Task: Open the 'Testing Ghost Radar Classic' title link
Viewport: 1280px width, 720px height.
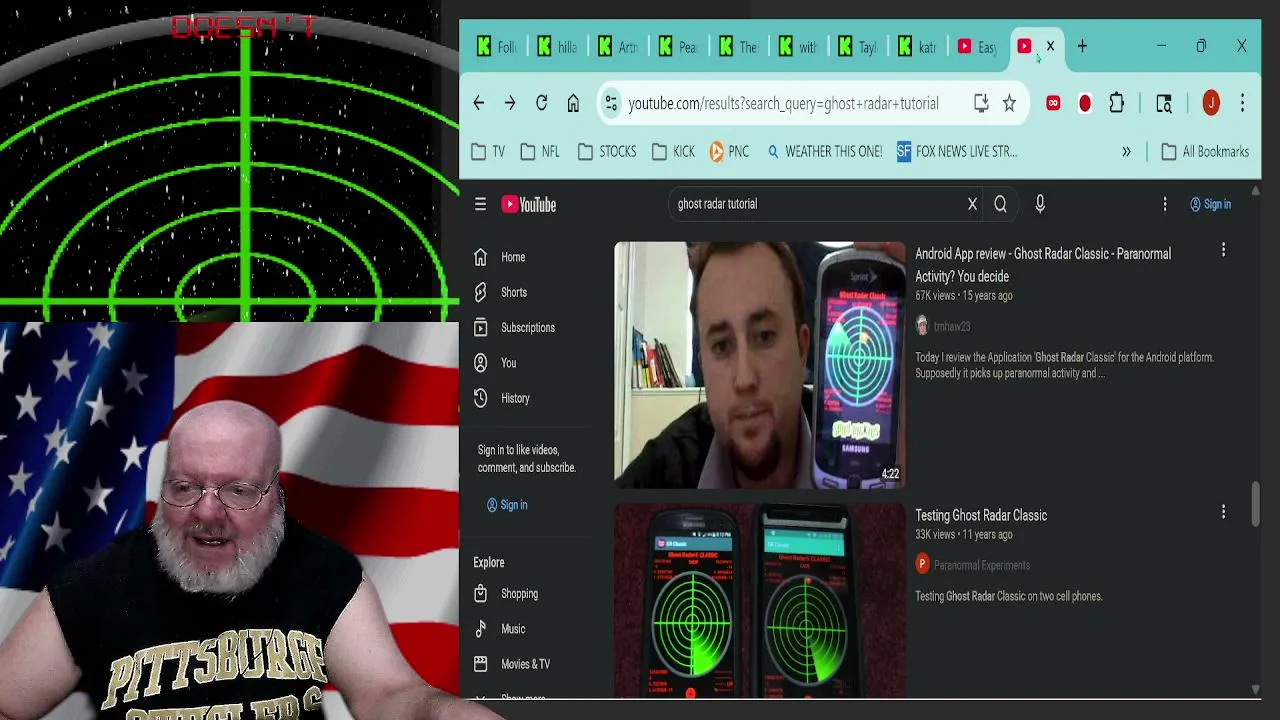Action: coord(981,515)
